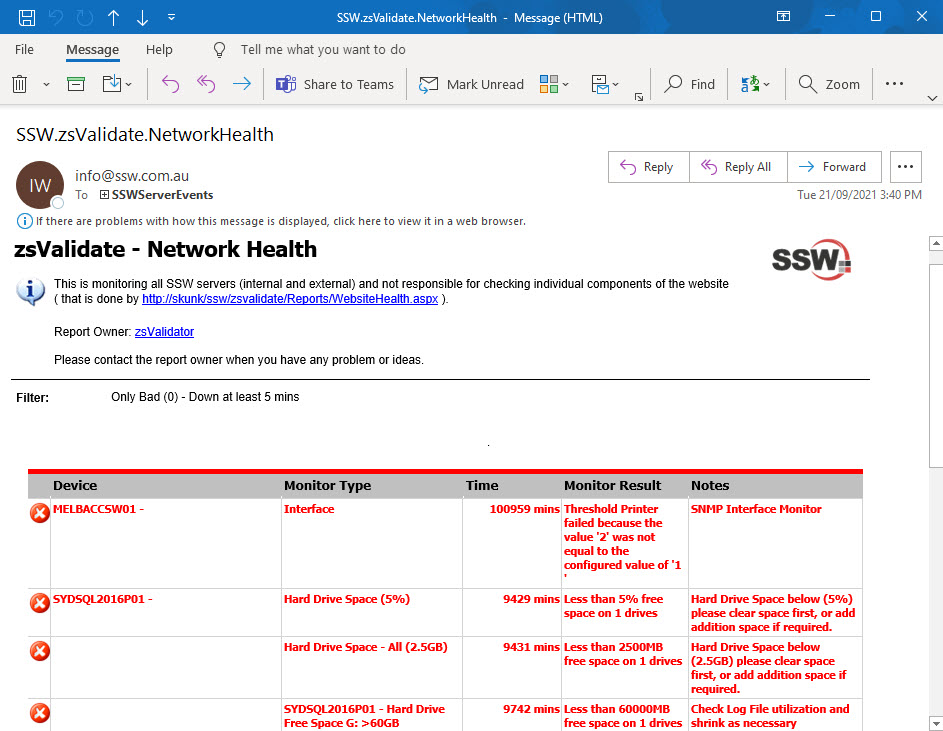
Task: Open the WebsiteHealth.aspx report link
Action: tap(289, 299)
